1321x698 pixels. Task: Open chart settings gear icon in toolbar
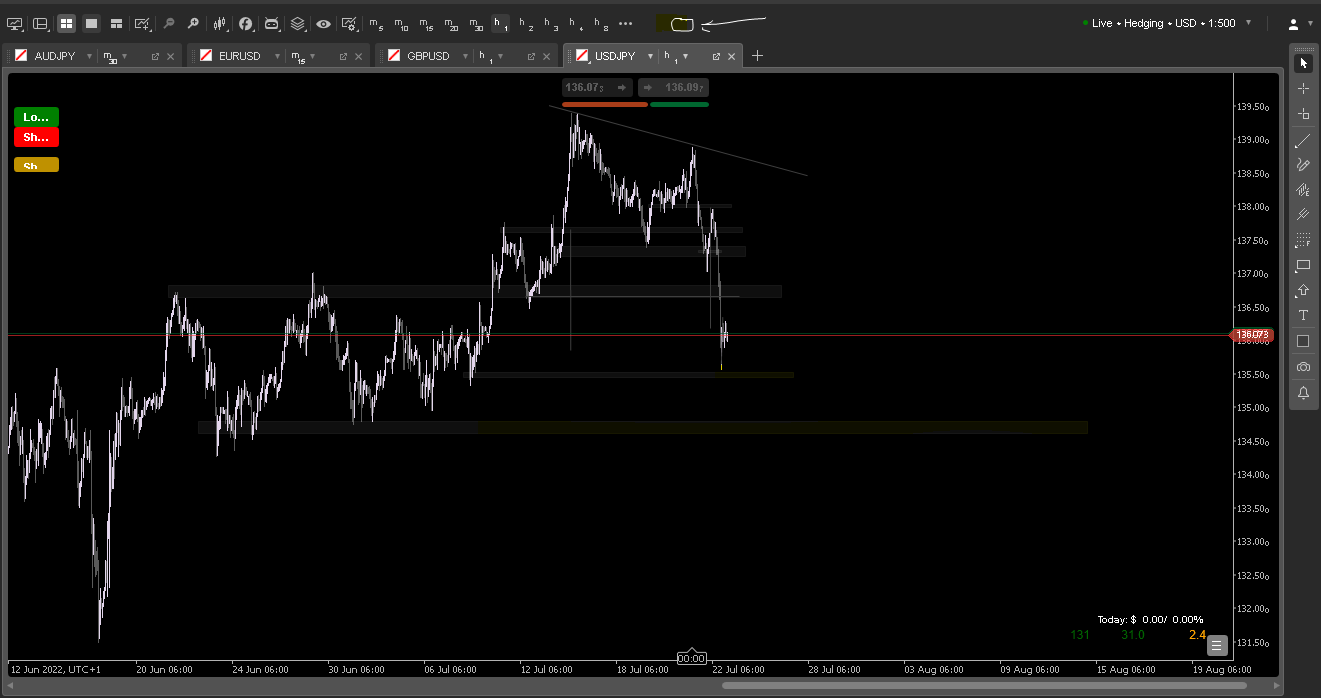point(349,23)
